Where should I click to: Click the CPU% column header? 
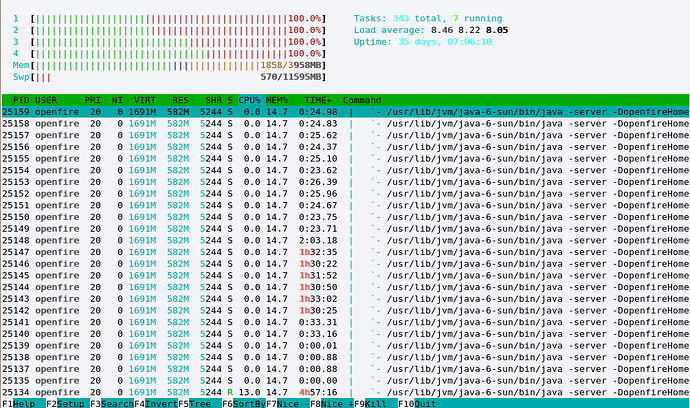250,100
